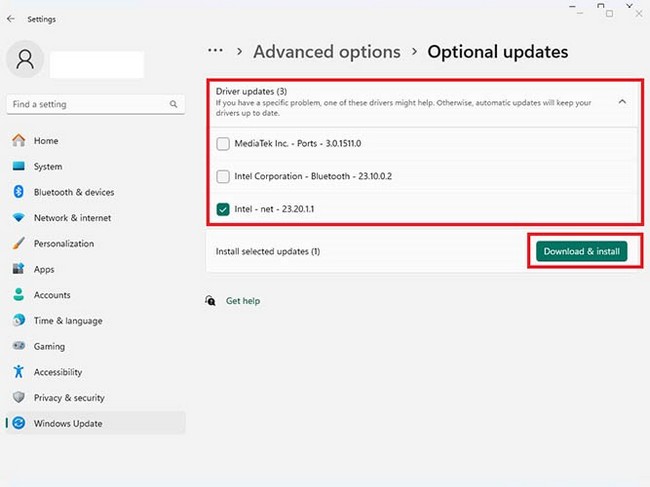Open System settings label
This screenshot has height=487, width=650.
tap(48, 166)
